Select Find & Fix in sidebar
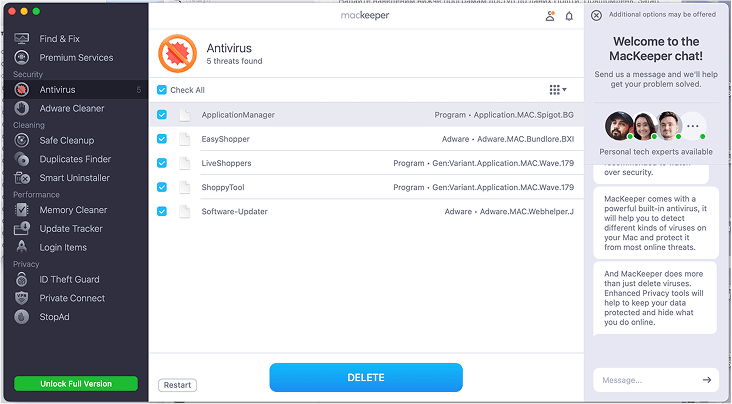732x404 pixels. pos(59,39)
